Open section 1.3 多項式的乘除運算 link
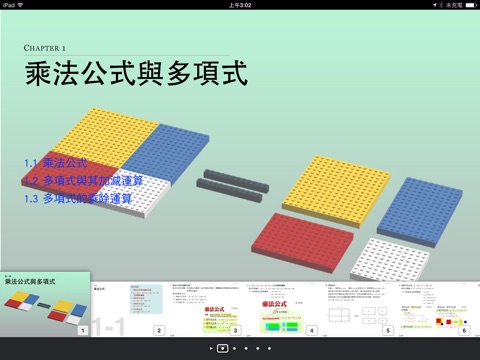The image size is (480, 360). tap(78, 199)
